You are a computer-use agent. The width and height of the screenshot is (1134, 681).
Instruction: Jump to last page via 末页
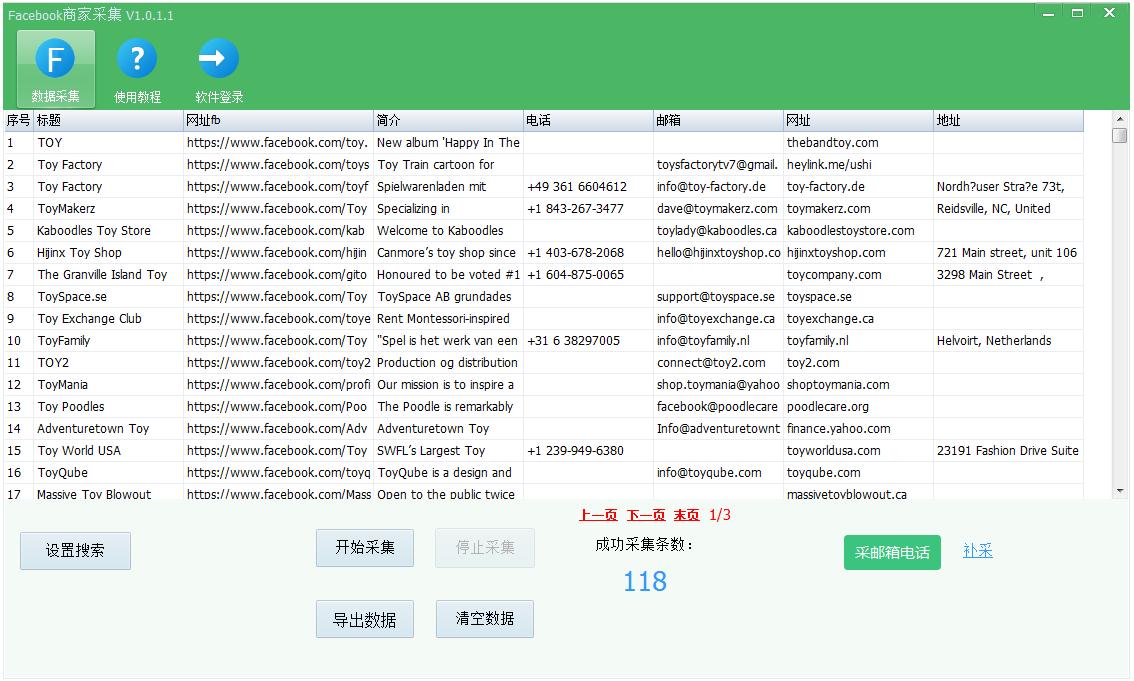[686, 516]
